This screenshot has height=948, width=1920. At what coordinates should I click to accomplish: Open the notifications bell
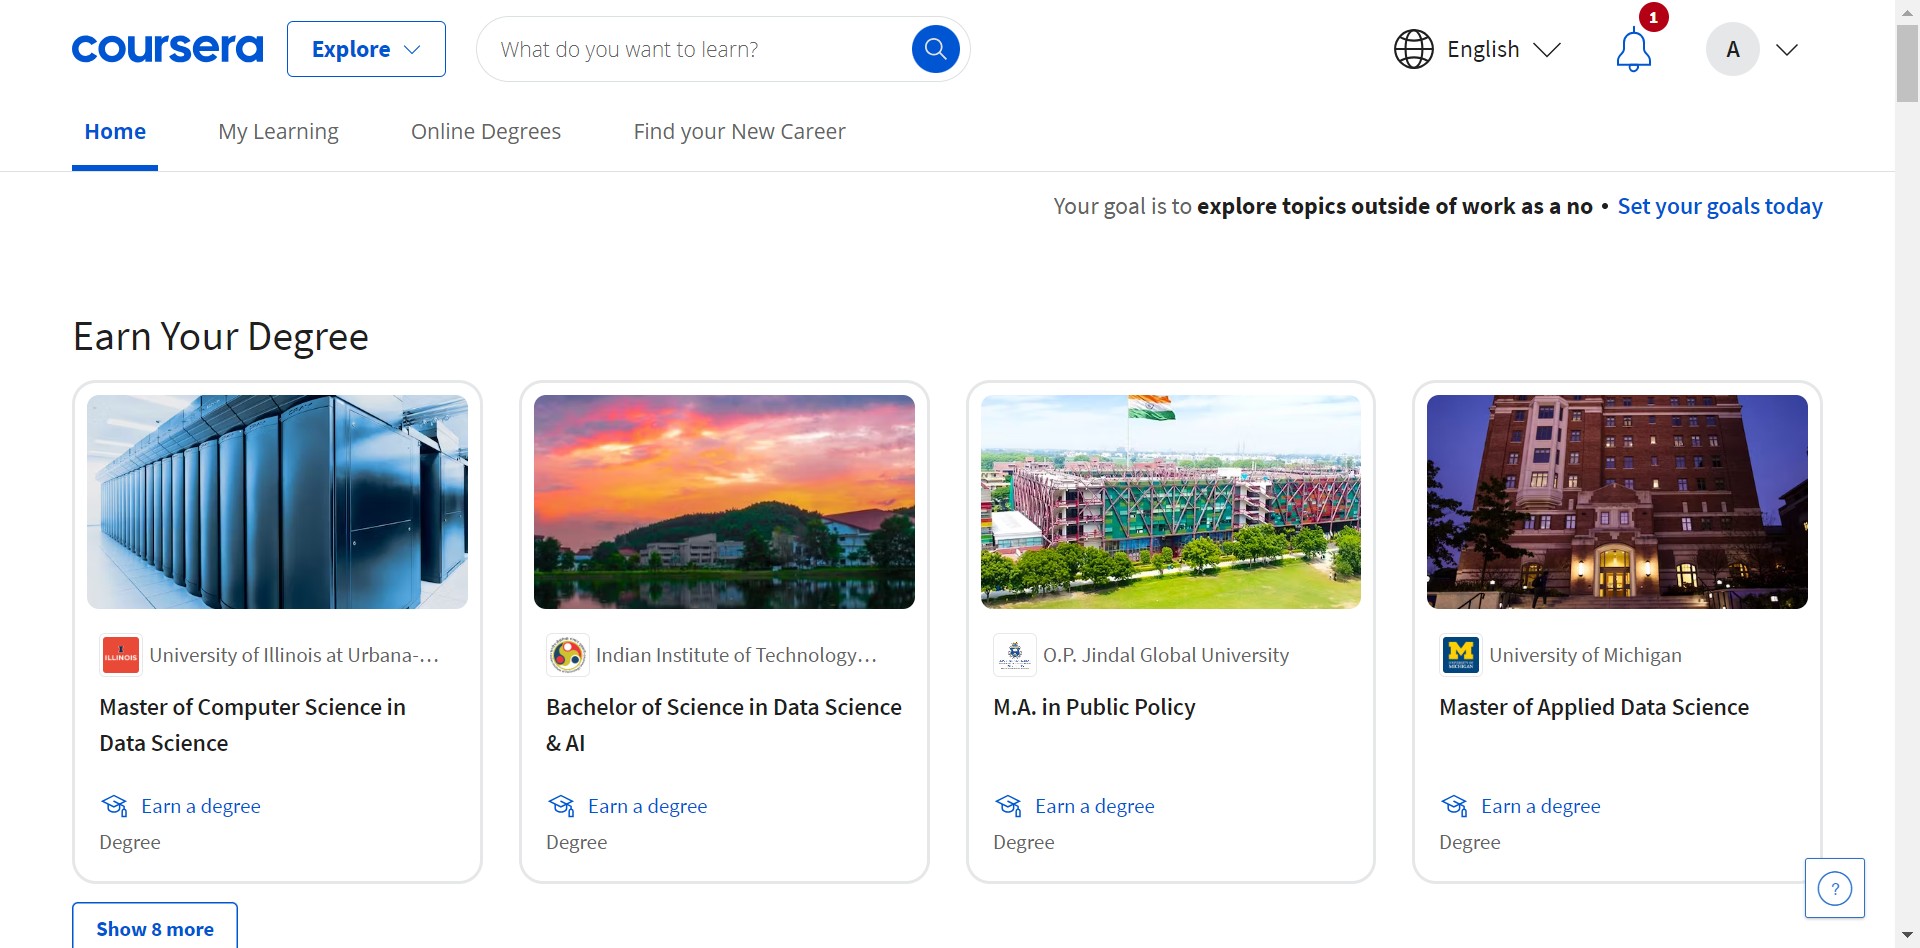[1633, 50]
